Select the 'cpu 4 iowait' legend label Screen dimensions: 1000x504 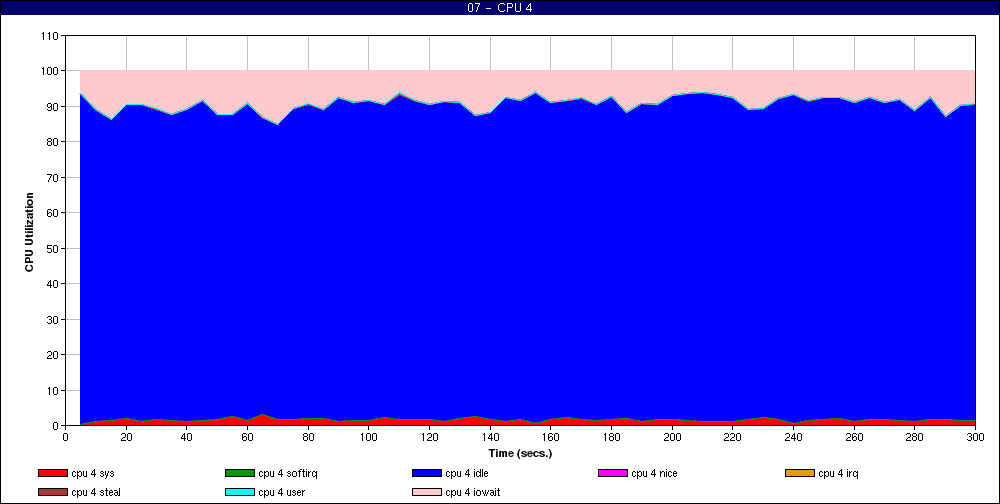point(473,492)
